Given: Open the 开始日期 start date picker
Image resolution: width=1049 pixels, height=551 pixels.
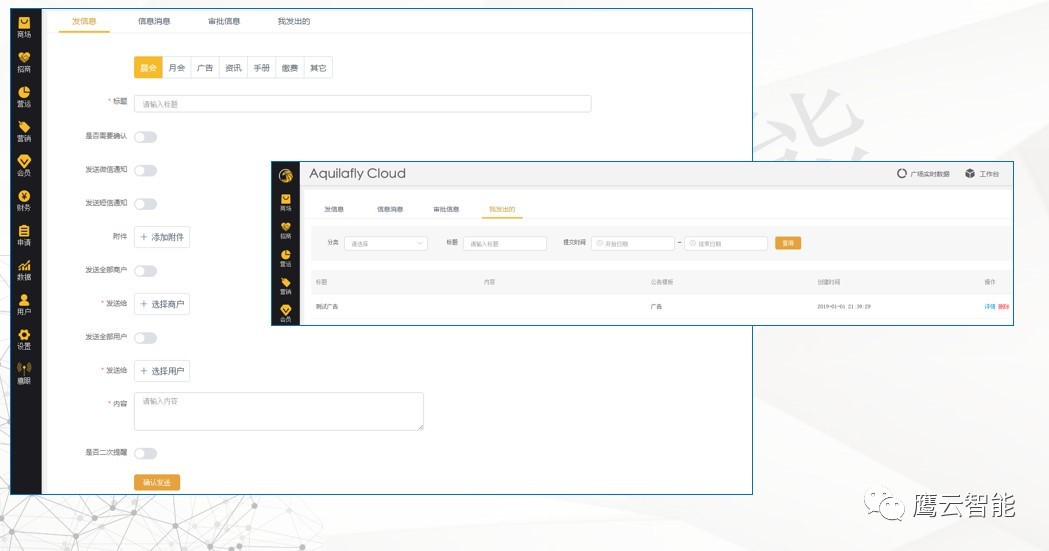Looking at the screenshot, I should coord(633,243).
